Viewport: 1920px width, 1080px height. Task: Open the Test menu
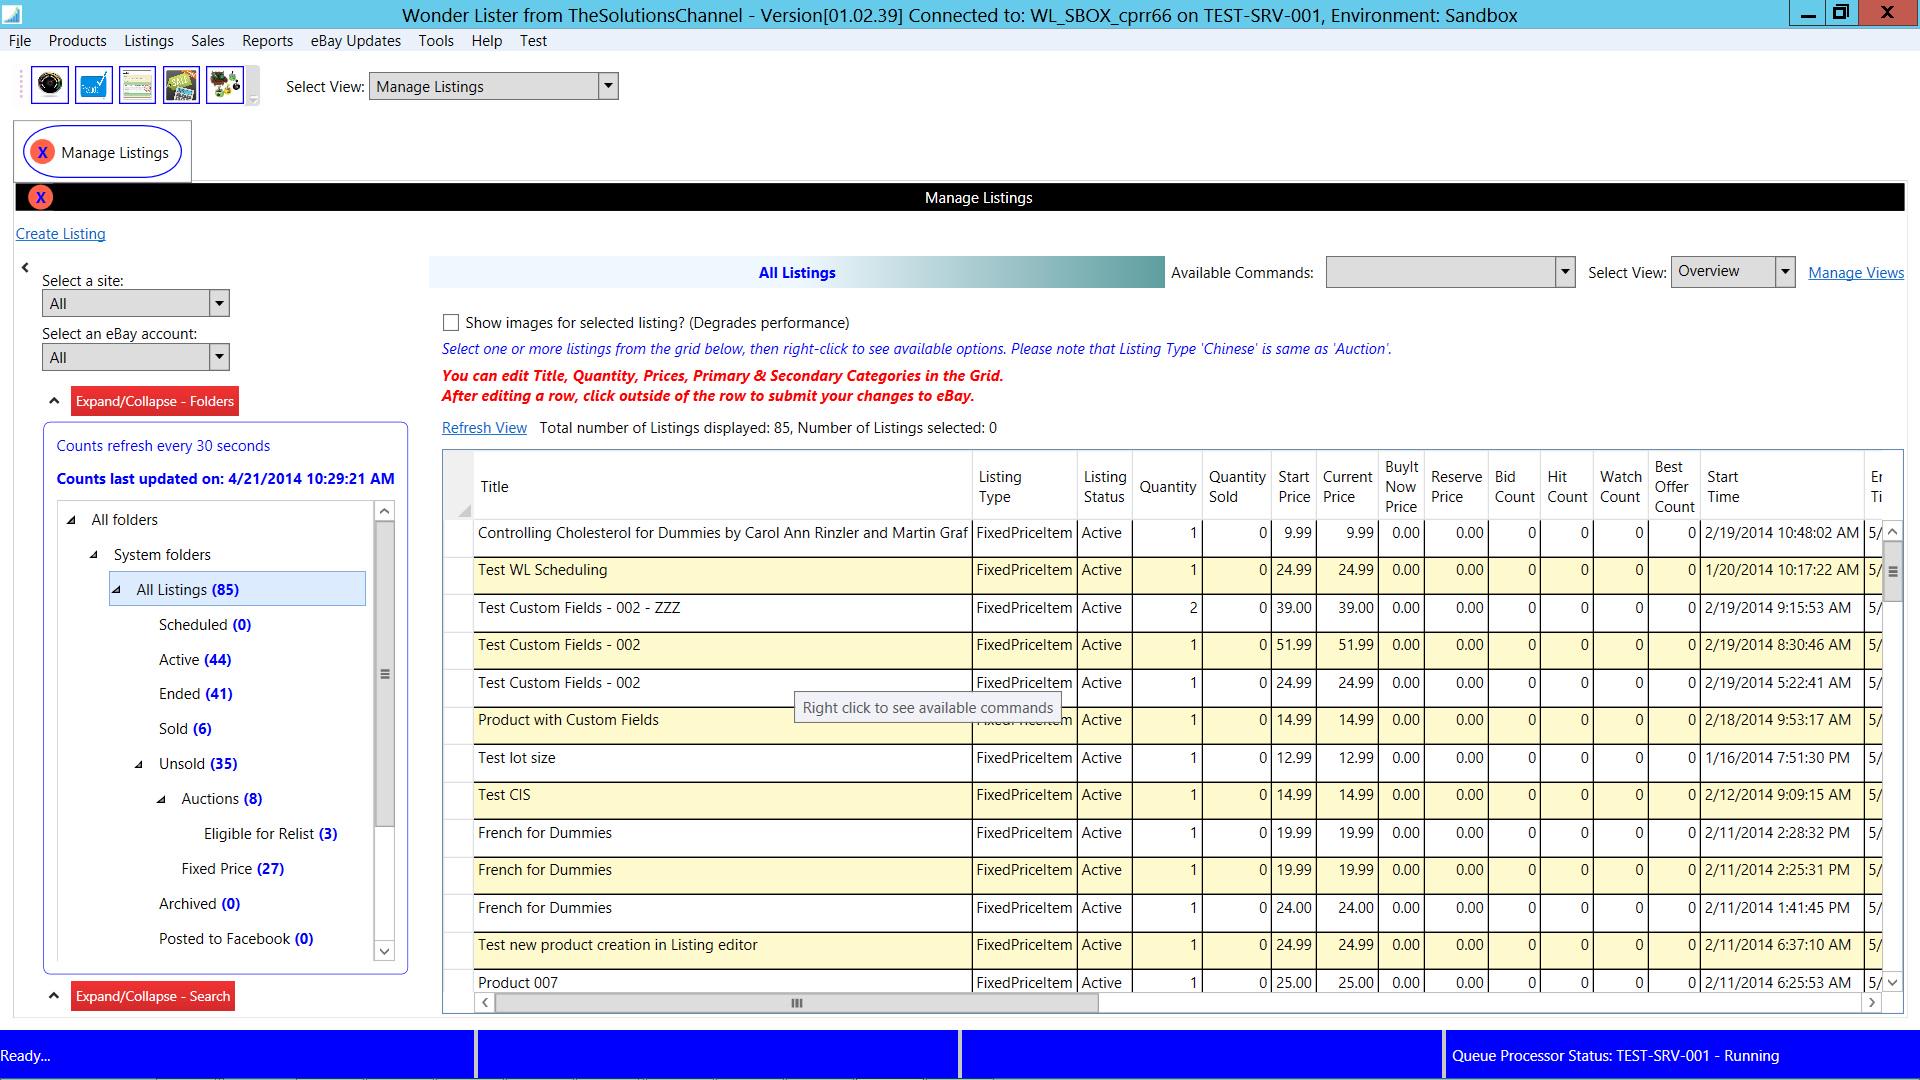coord(533,41)
